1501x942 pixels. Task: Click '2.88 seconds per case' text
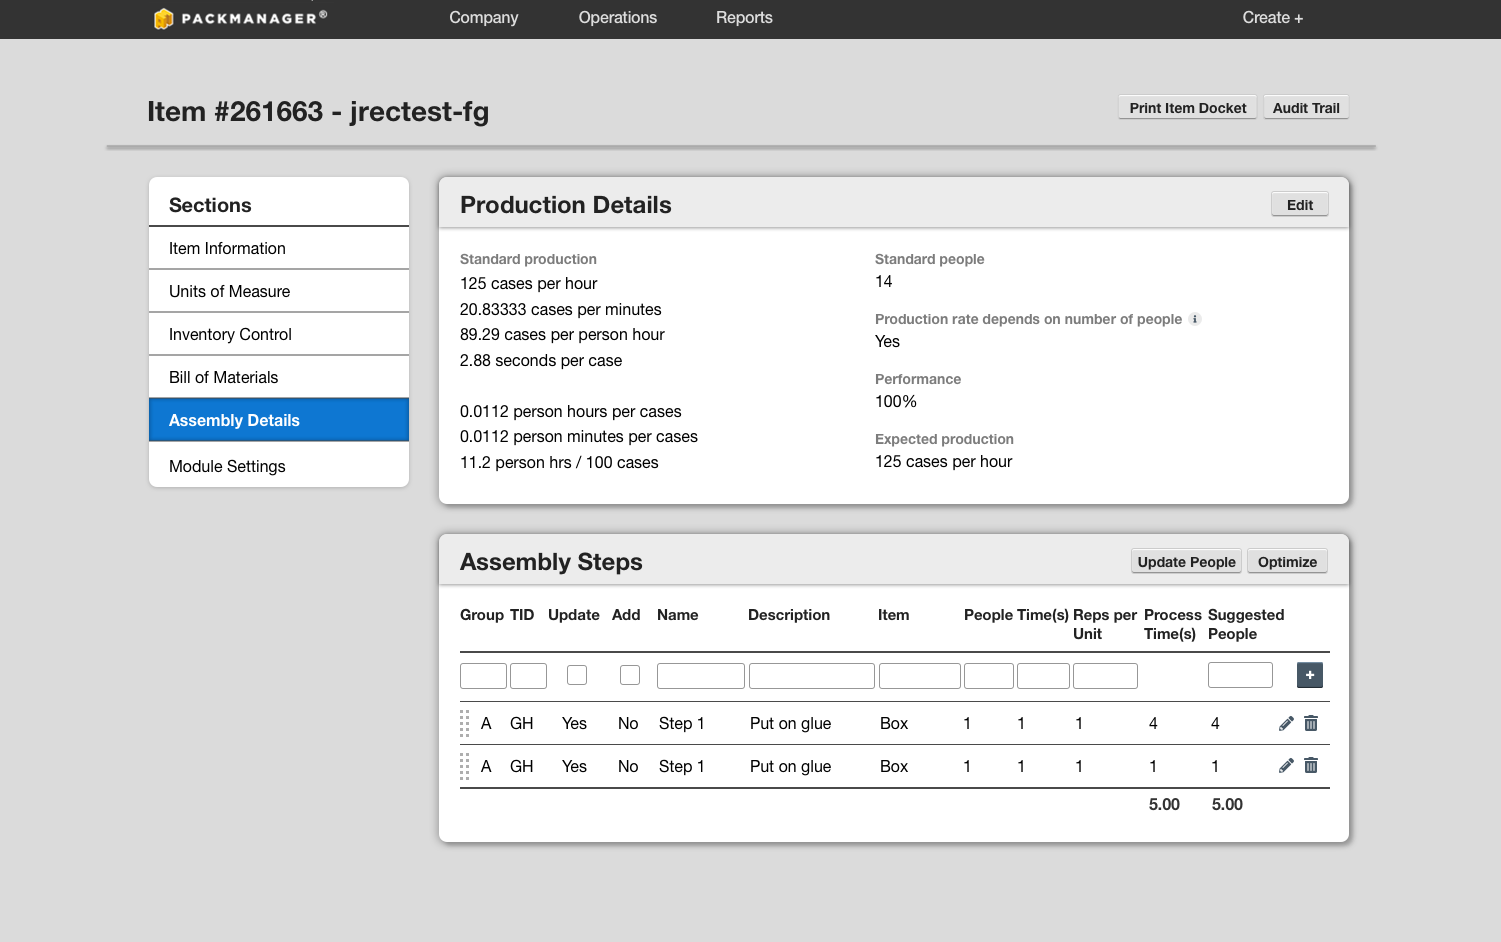541,361
